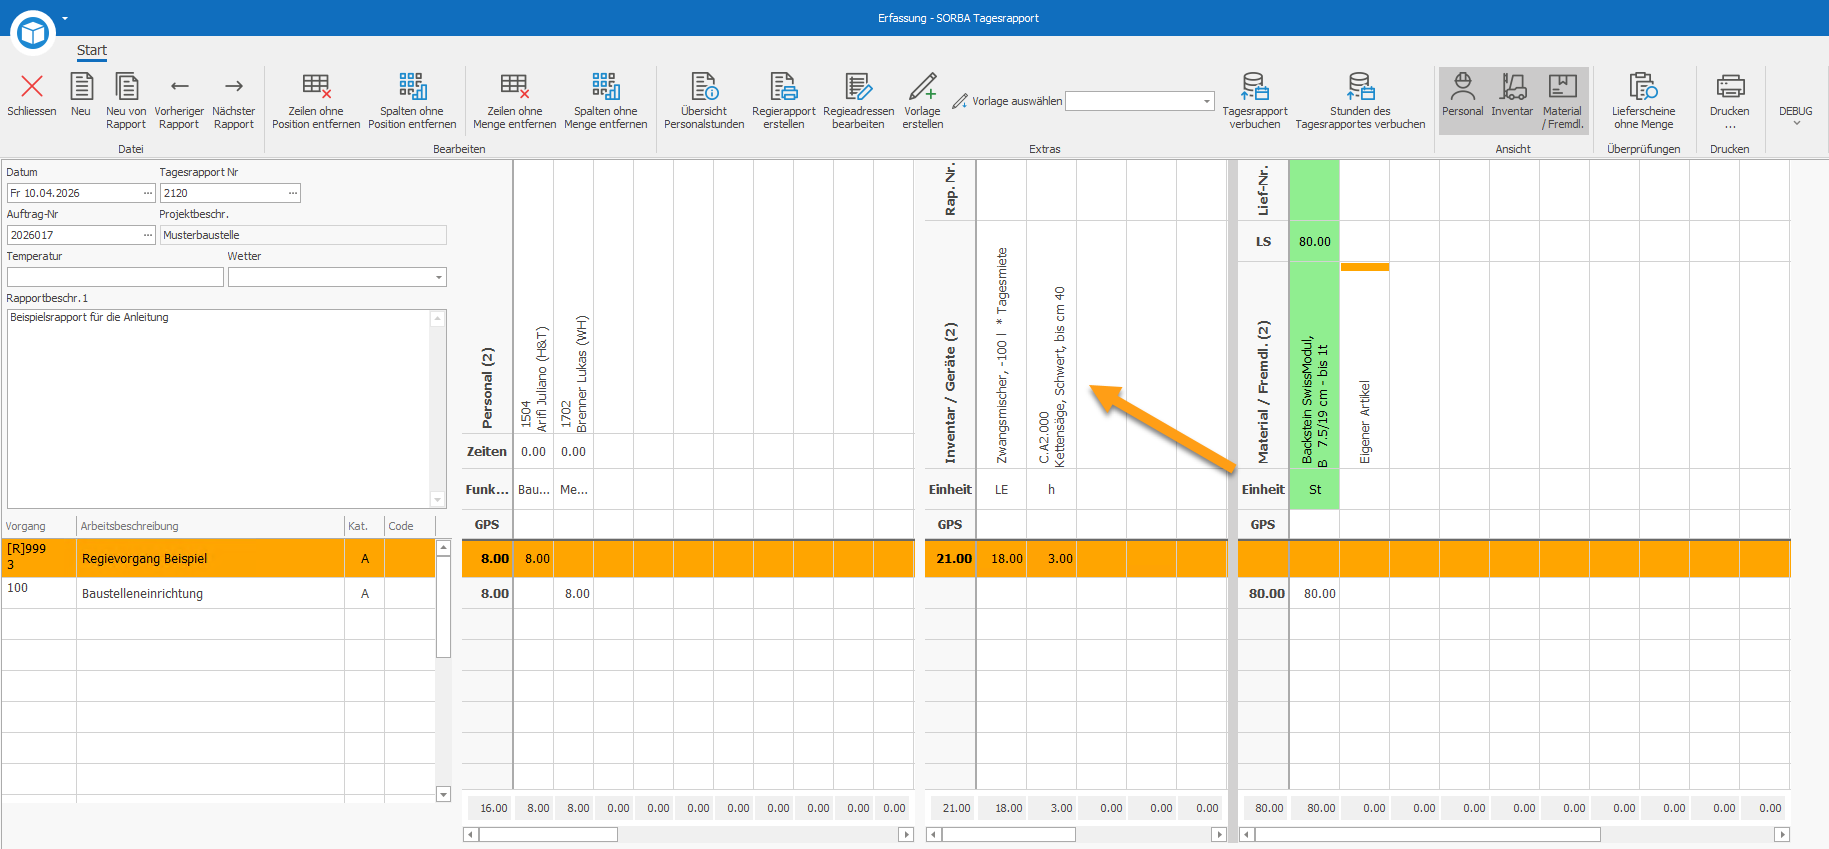Expand the DEBUG menu chevron
This screenshot has height=849, width=1829.
tap(1796, 123)
